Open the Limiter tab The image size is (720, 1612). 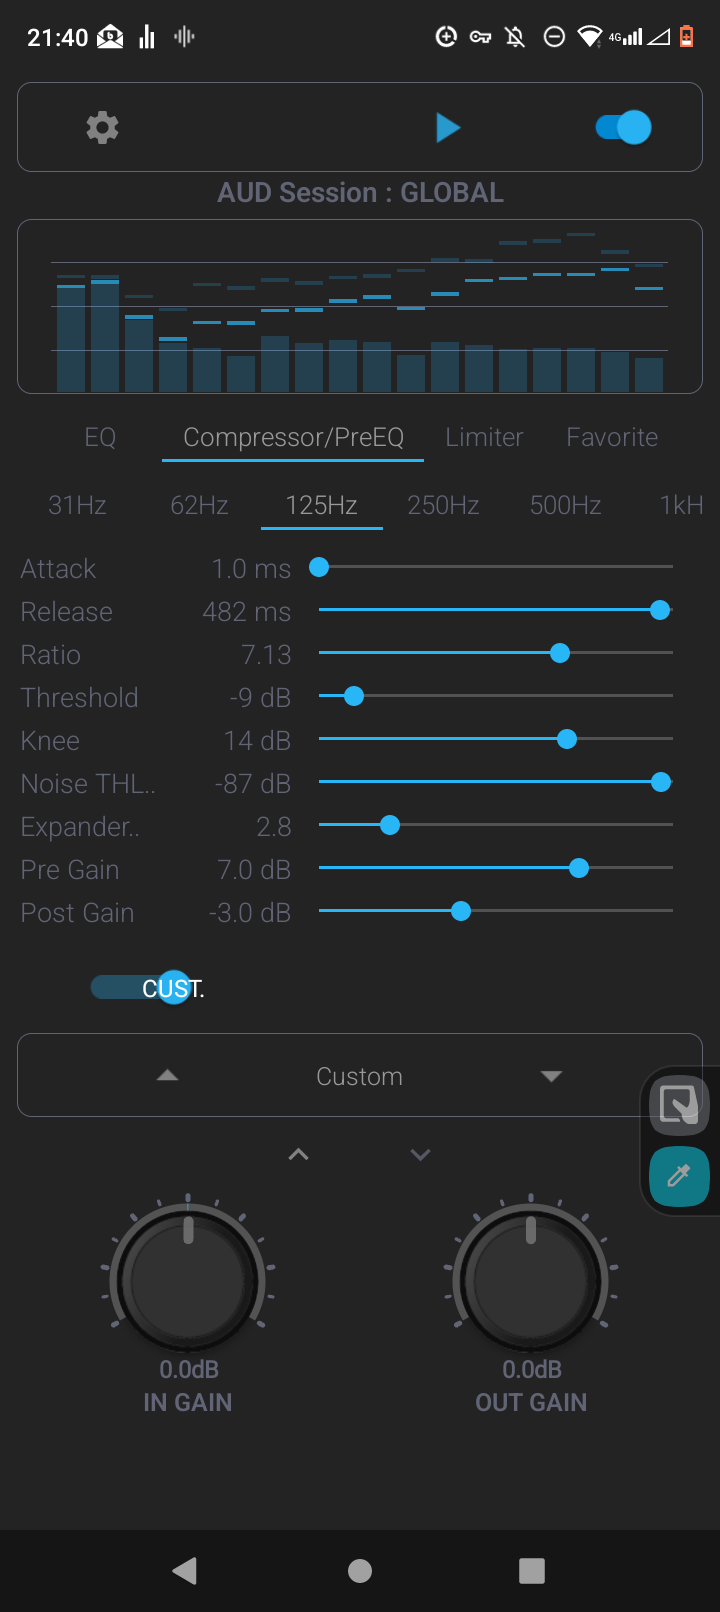coord(484,437)
